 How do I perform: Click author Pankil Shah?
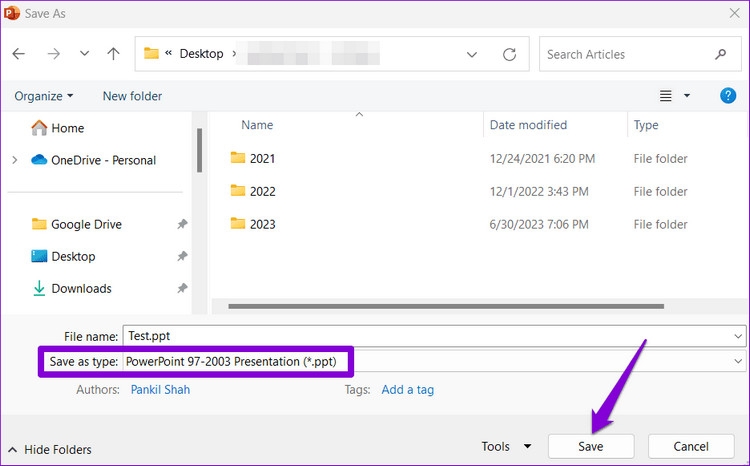[160, 389]
